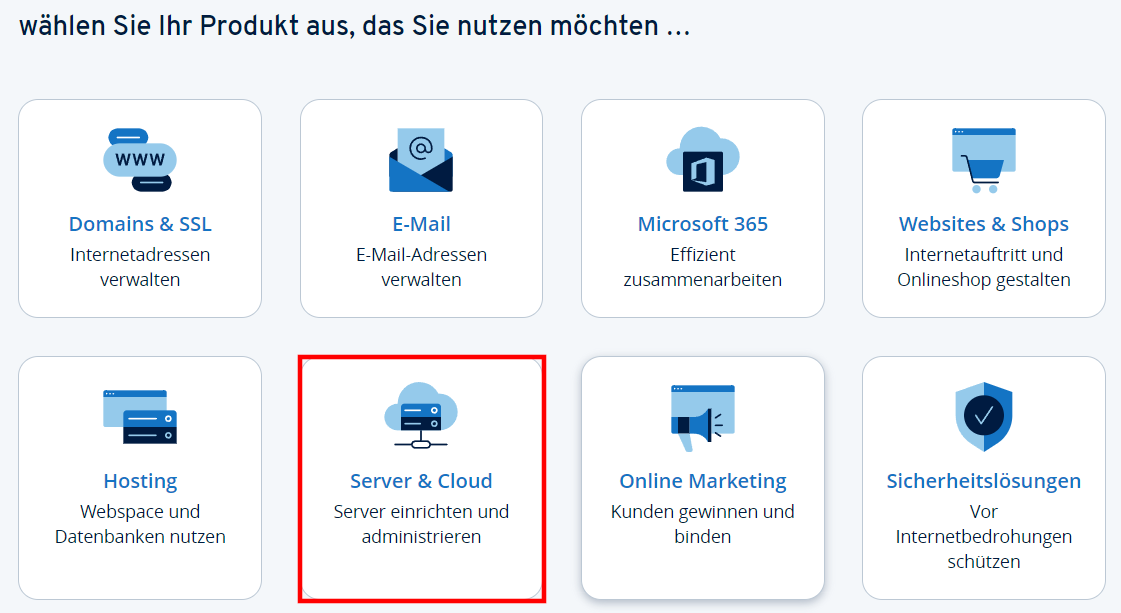Click the Sicherheitslösungen shield icon

tap(984, 417)
